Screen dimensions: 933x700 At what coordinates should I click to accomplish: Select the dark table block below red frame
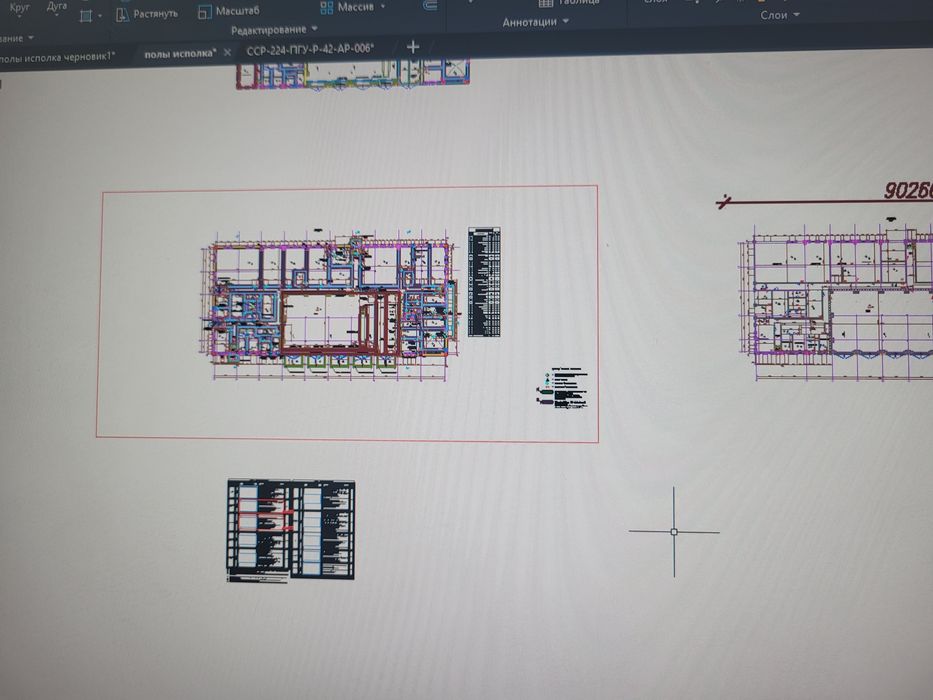(x=290, y=530)
